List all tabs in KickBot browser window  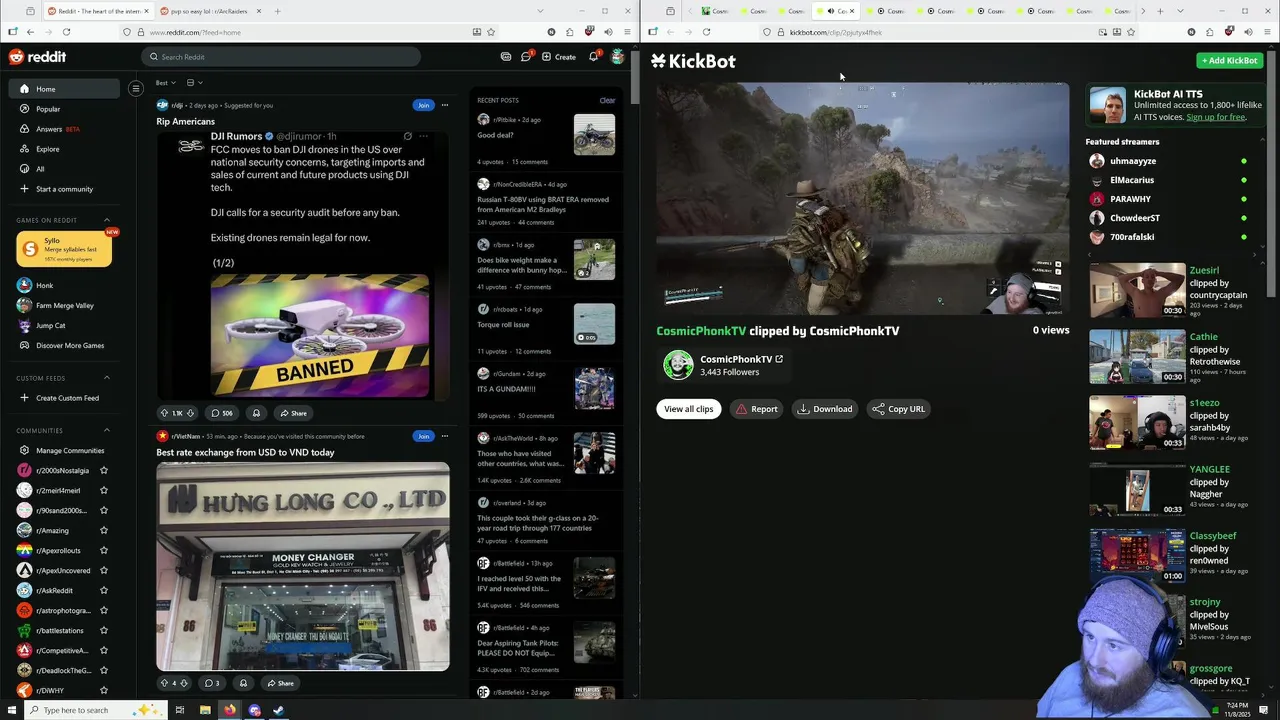coord(1180,11)
